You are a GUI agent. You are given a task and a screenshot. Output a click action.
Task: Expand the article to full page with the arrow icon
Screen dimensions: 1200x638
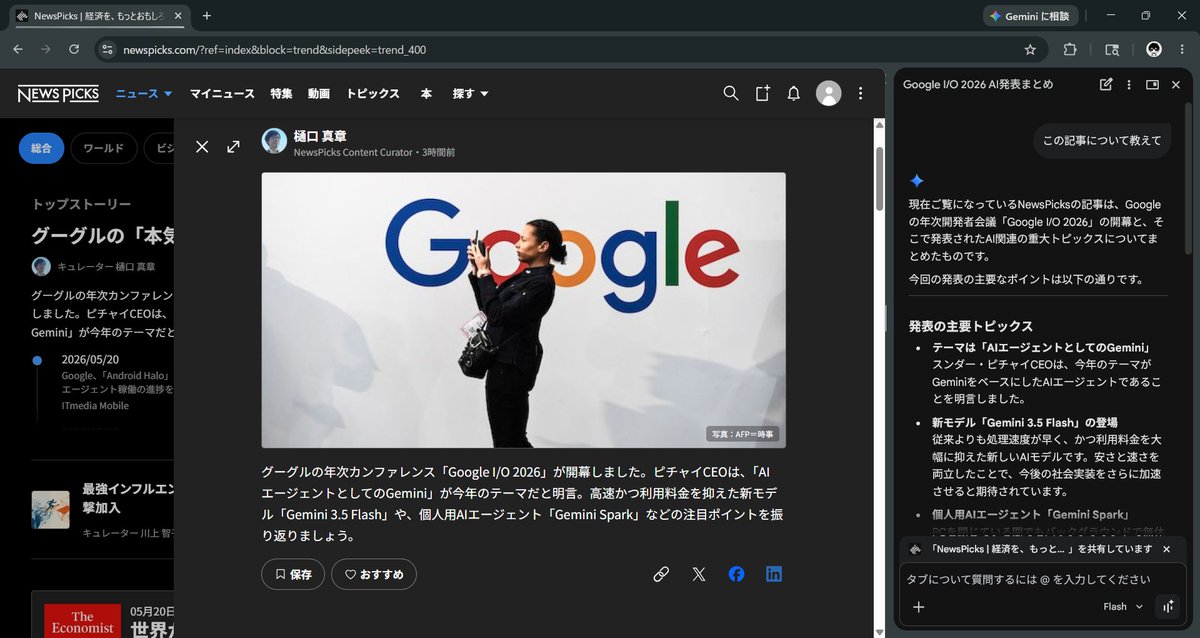[x=233, y=146]
